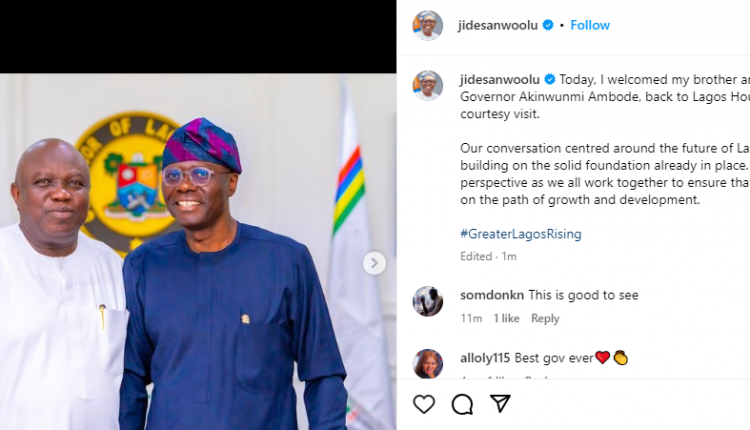Click verified badge beside header username
Viewport: 750px width, 430px height.
(548, 25)
